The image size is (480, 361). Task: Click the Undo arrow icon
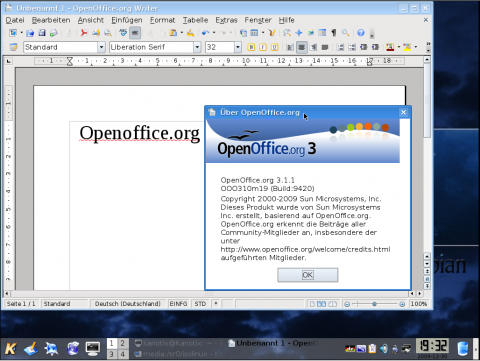tap(205, 33)
